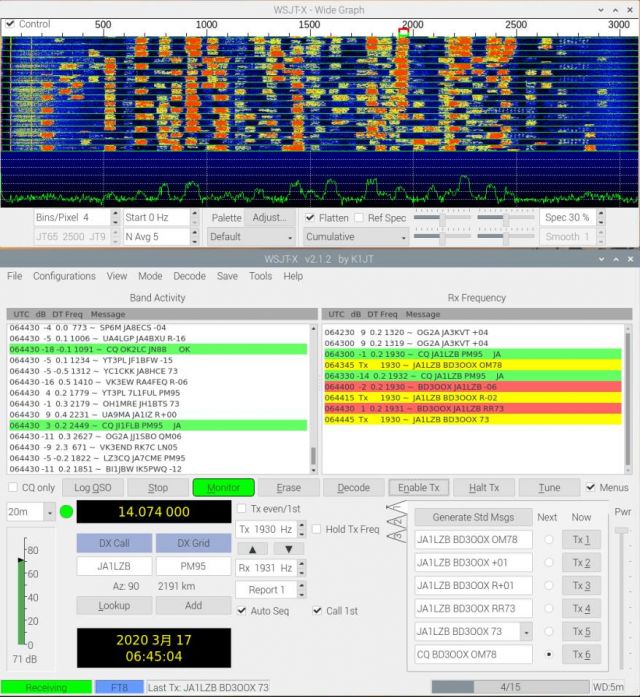Enable the Ref Spec checkbox
Image resolution: width=640 pixels, height=697 pixels.
point(359,218)
